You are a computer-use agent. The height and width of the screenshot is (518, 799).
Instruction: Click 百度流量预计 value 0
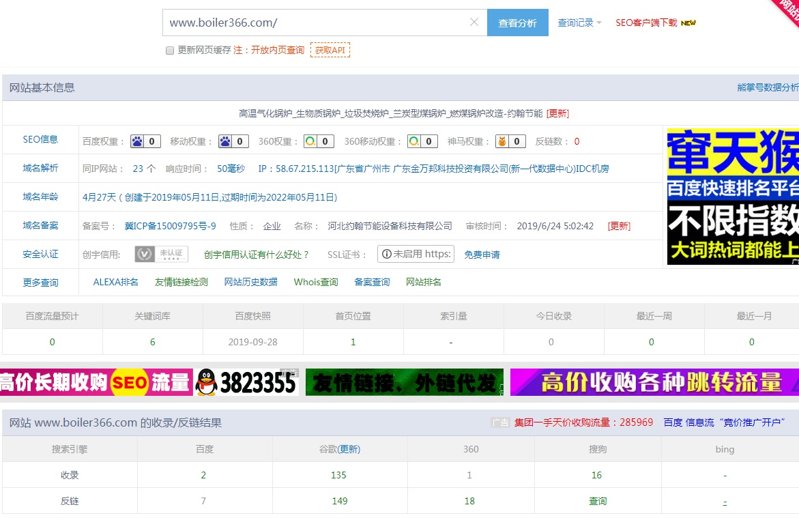pos(52,342)
